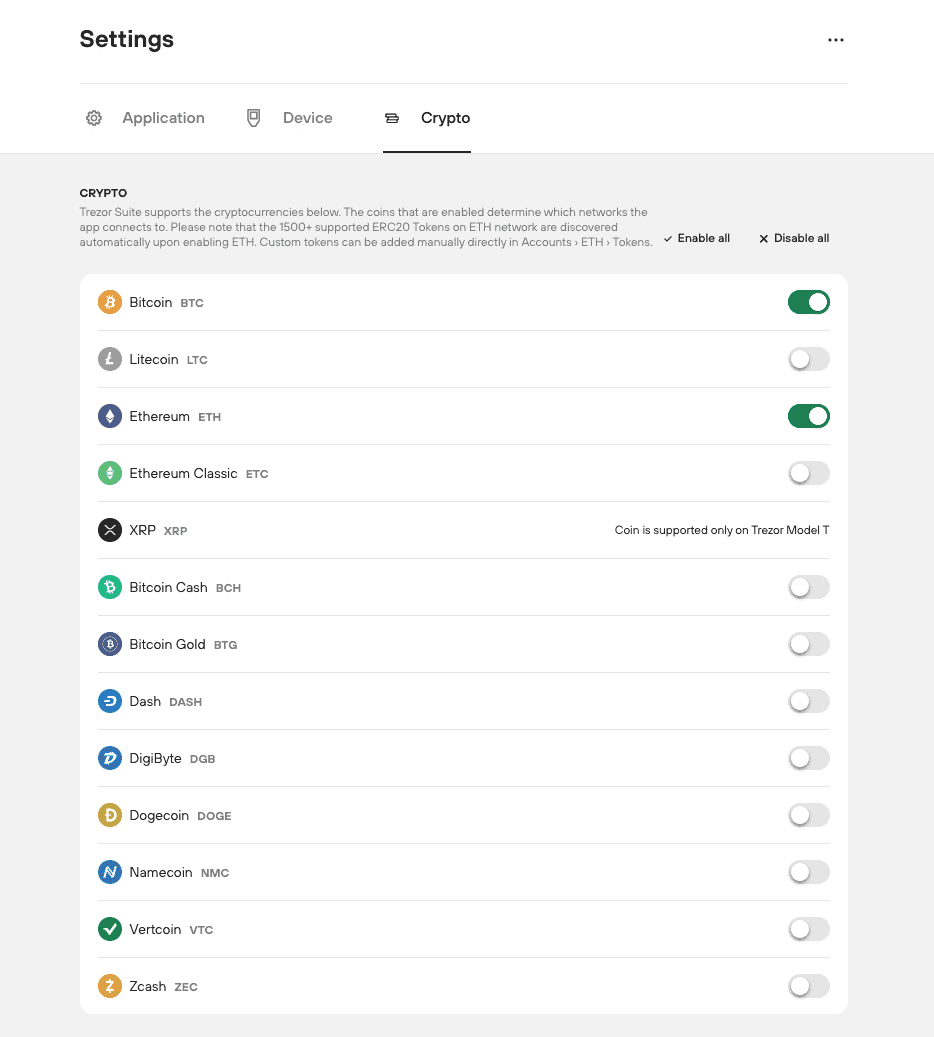Turn off the Ethereum toggle

[x=808, y=416]
